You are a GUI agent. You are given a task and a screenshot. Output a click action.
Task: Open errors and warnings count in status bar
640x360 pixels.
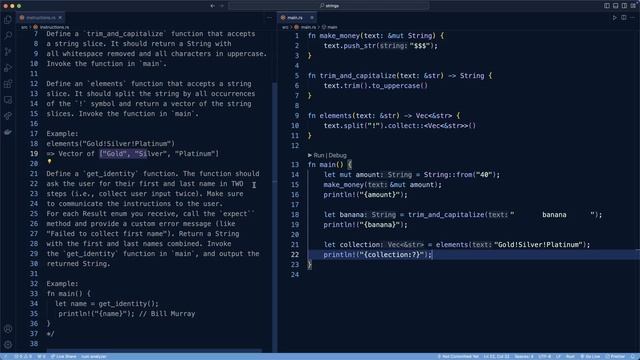pos(23,356)
